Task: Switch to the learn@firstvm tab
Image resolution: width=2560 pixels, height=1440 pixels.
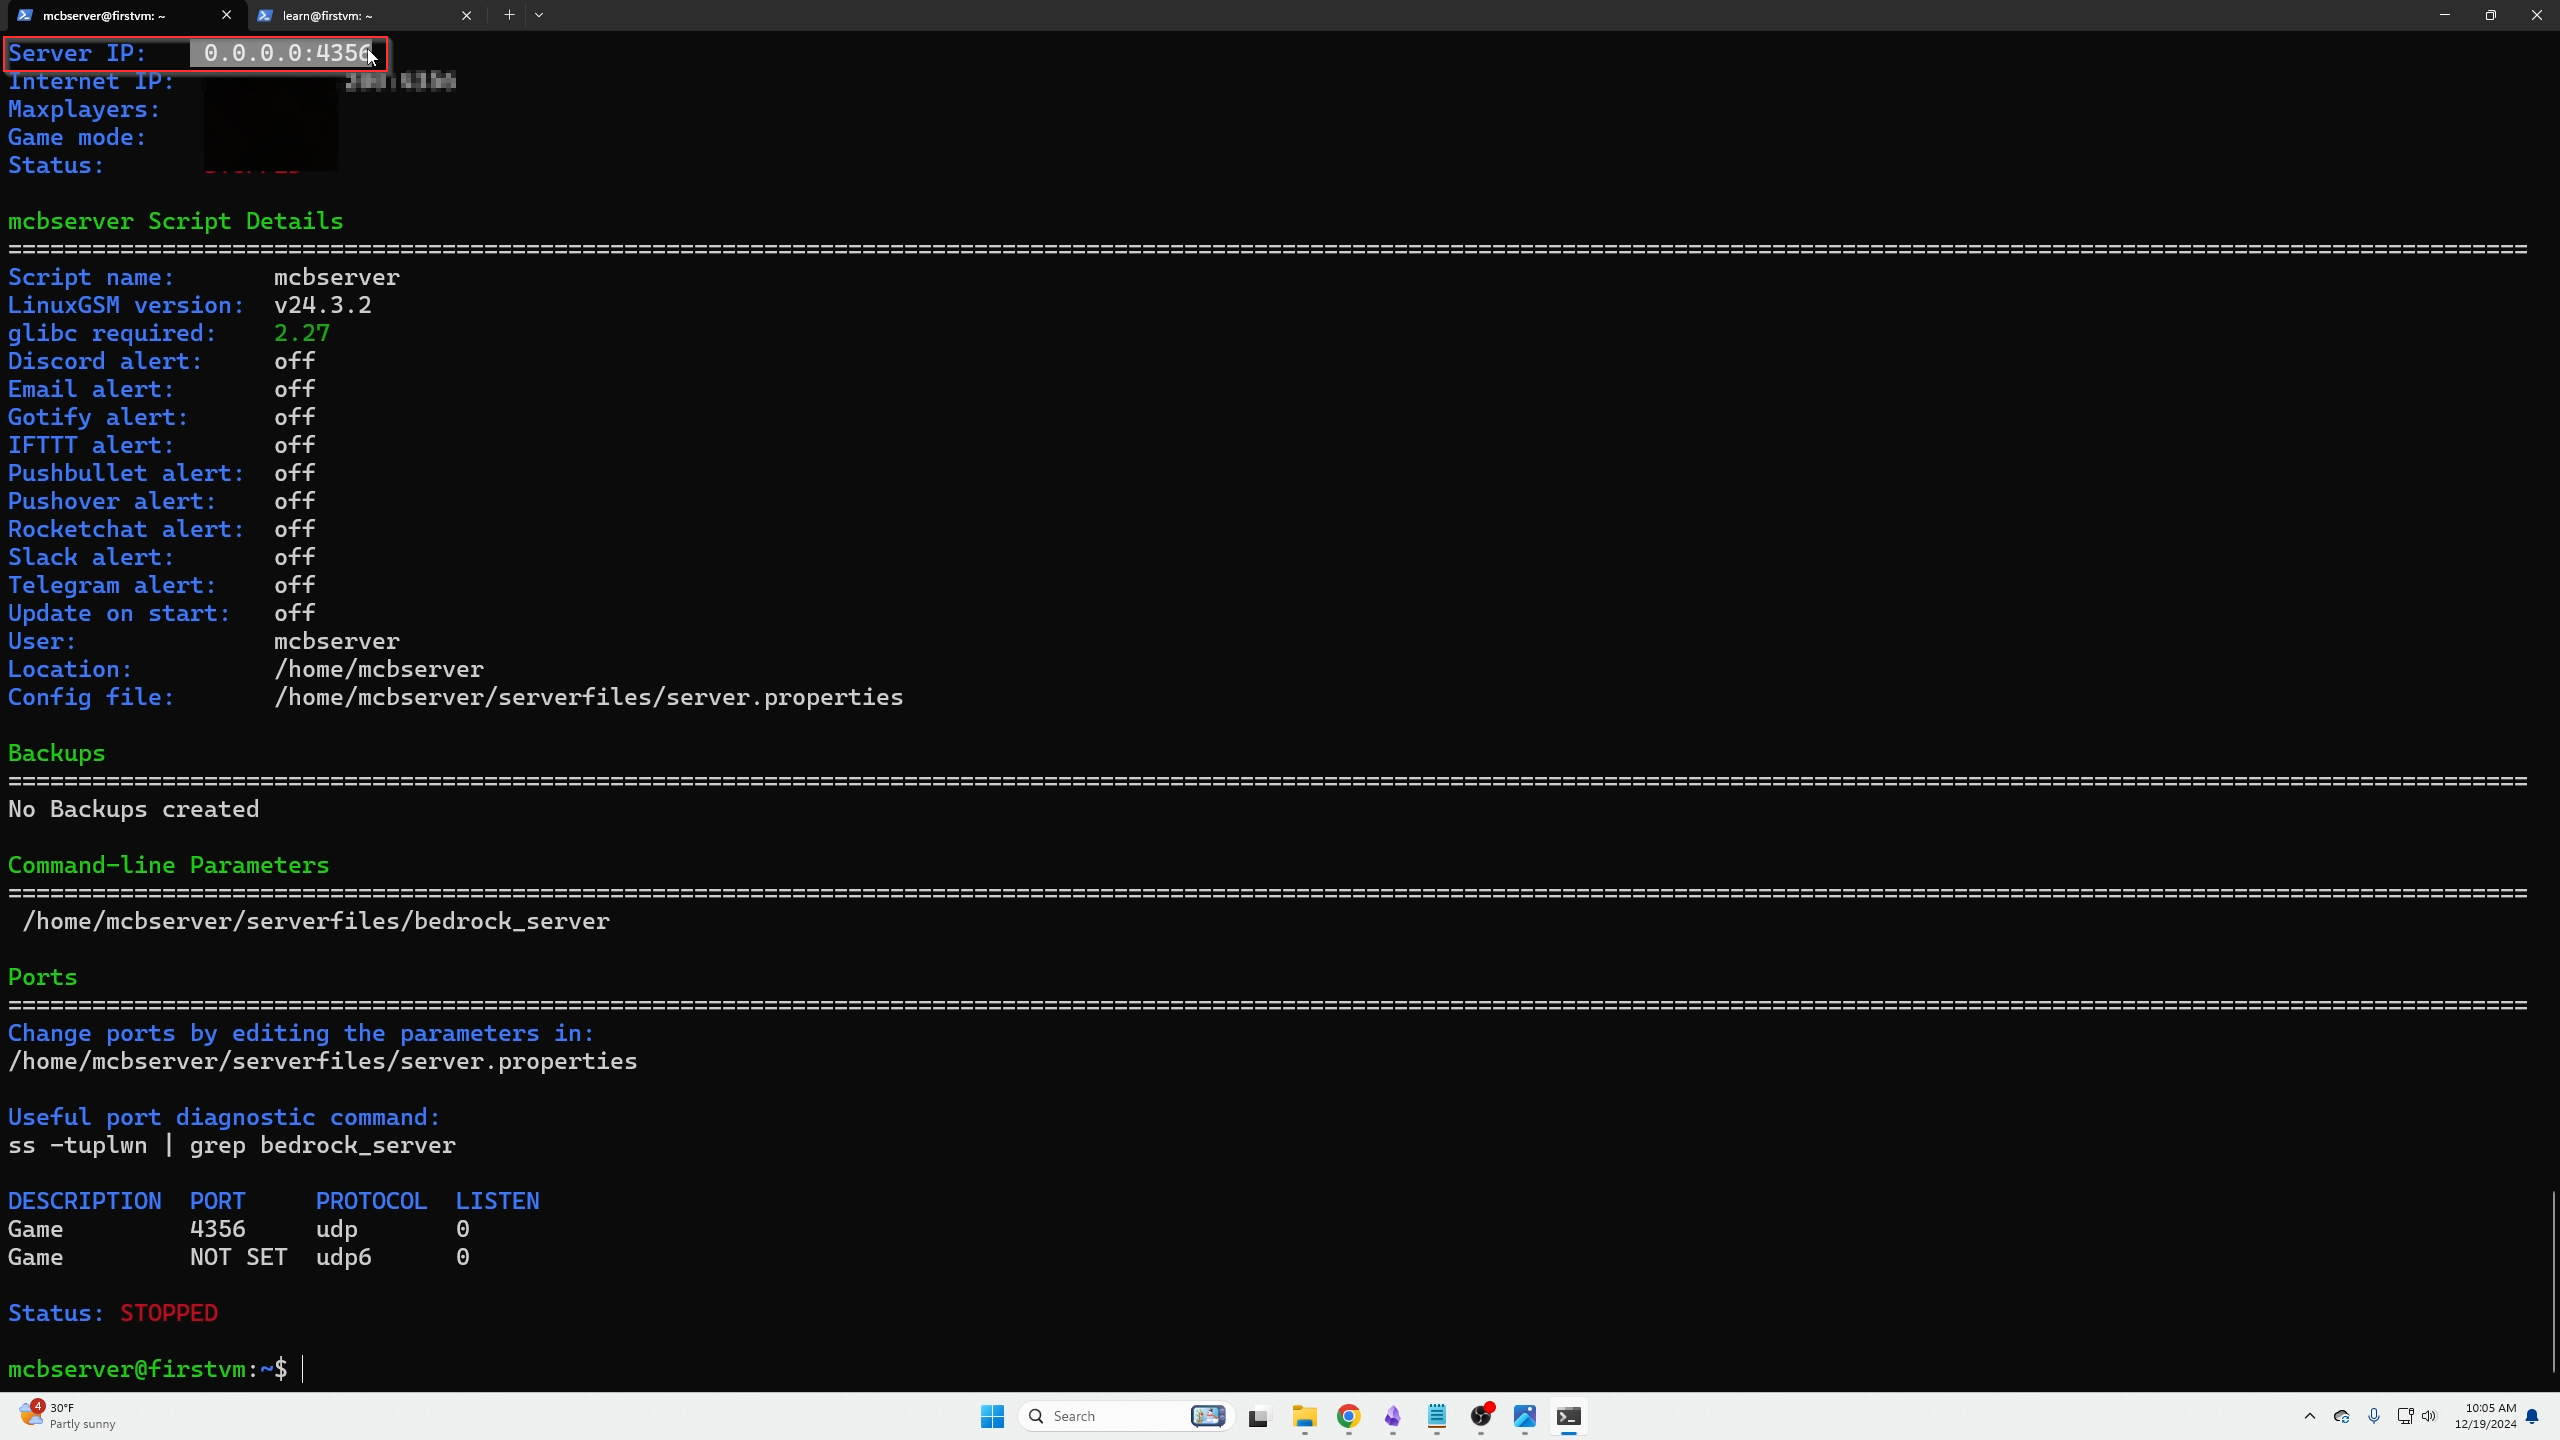Action: (350, 15)
